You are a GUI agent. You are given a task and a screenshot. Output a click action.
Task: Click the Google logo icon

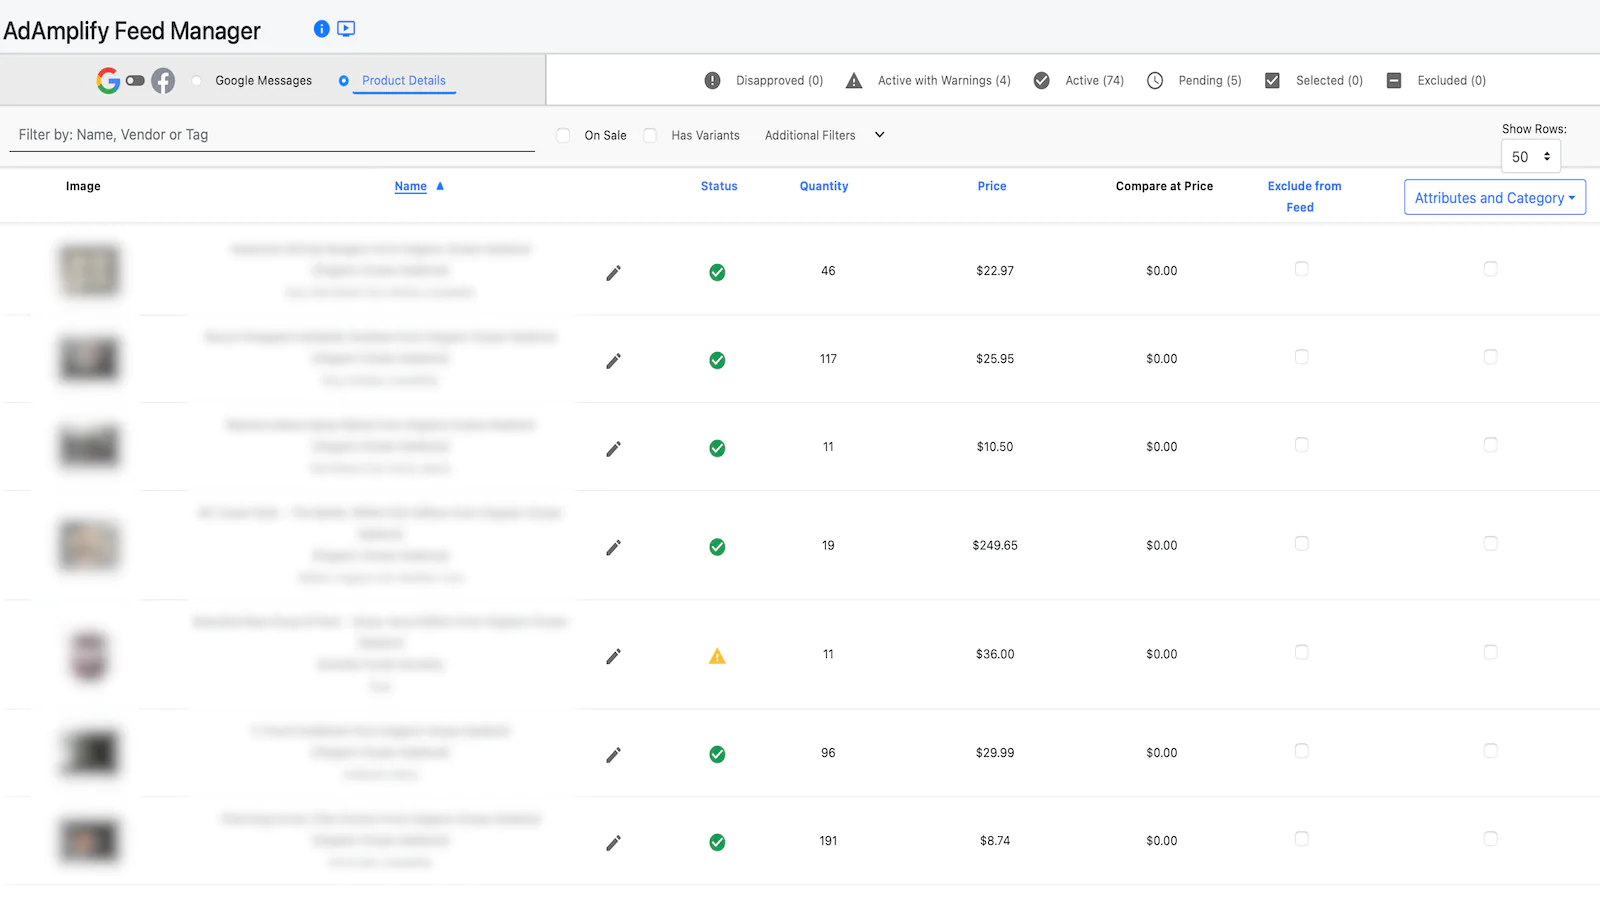[x=108, y=81]
